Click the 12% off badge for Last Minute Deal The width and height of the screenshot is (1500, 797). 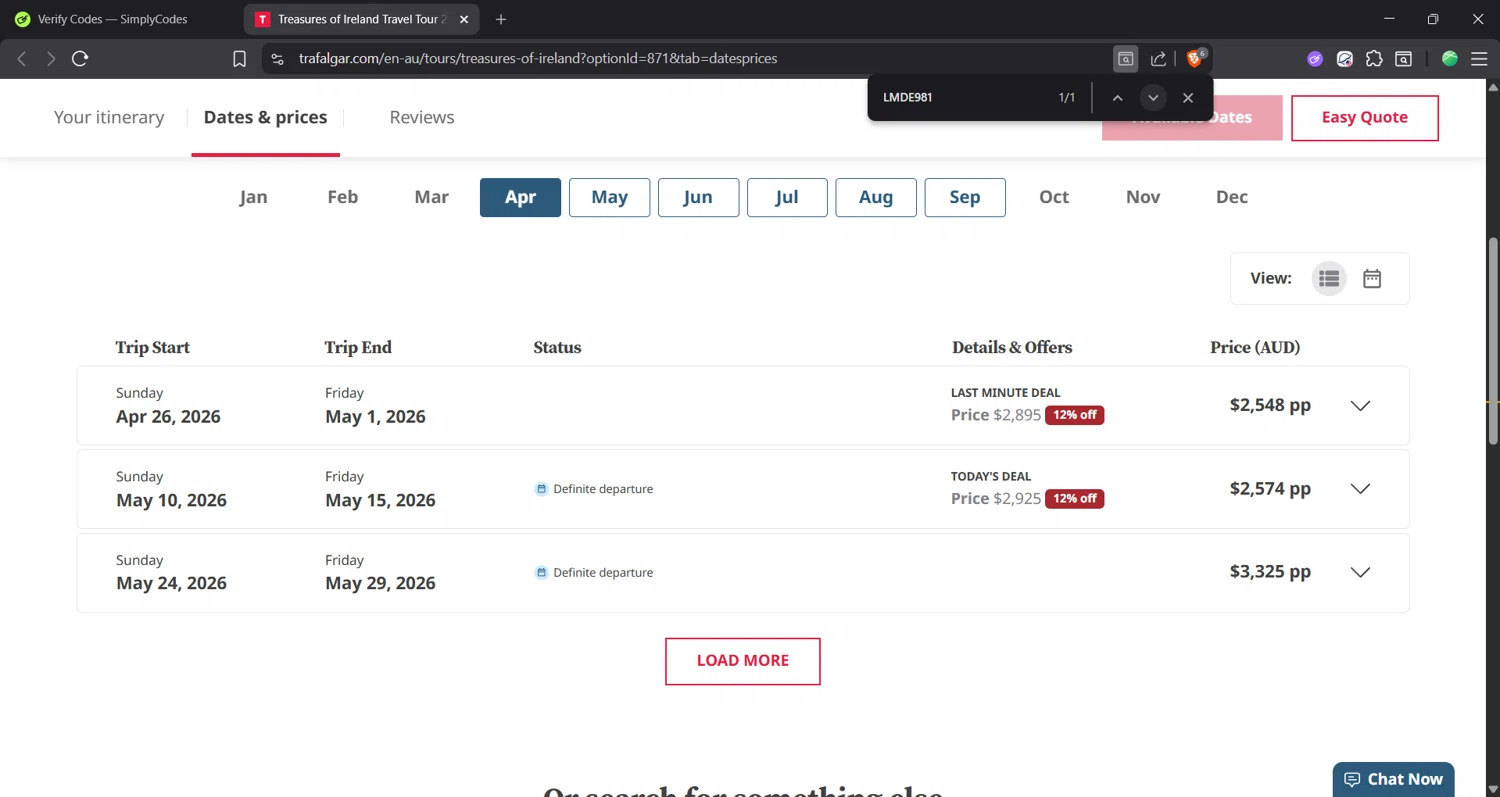pyautogui.click(x=1074, y=415)
